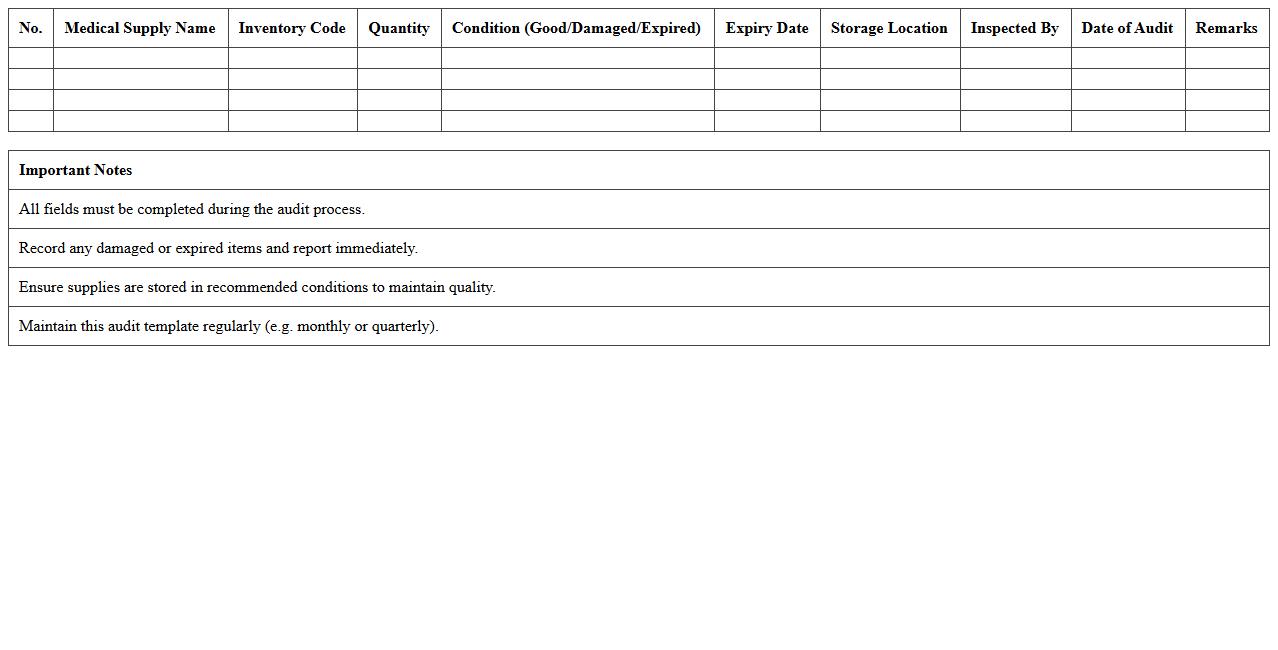Select the second row's Medical Supply Name cell

140,79
